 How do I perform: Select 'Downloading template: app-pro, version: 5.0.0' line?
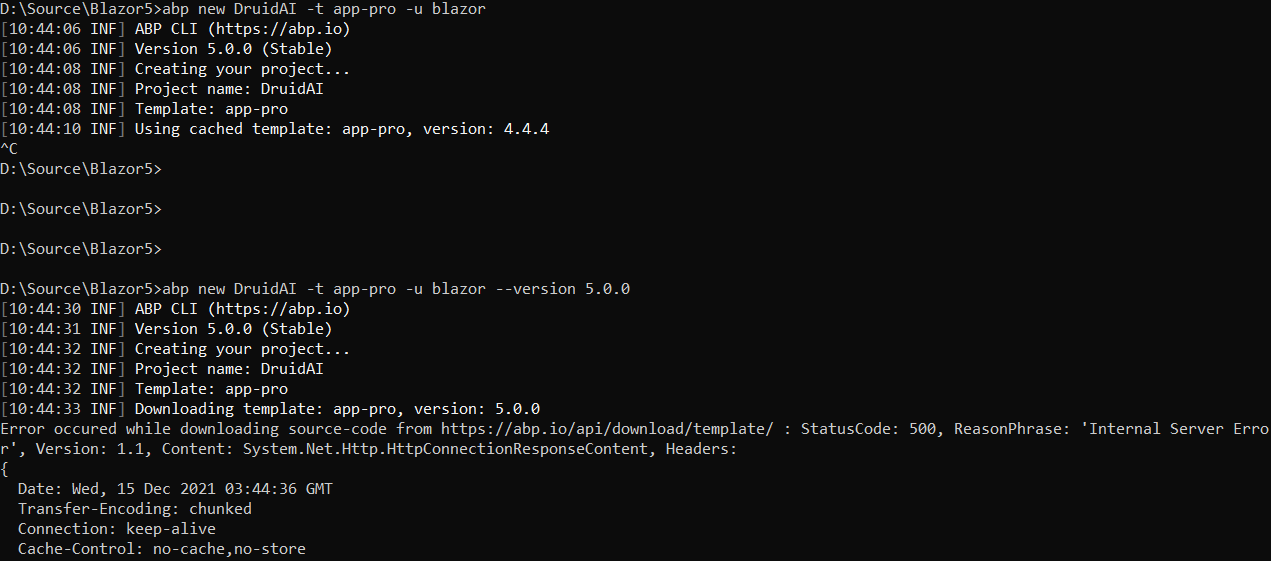pyautogui.click(x=337, y=409)
